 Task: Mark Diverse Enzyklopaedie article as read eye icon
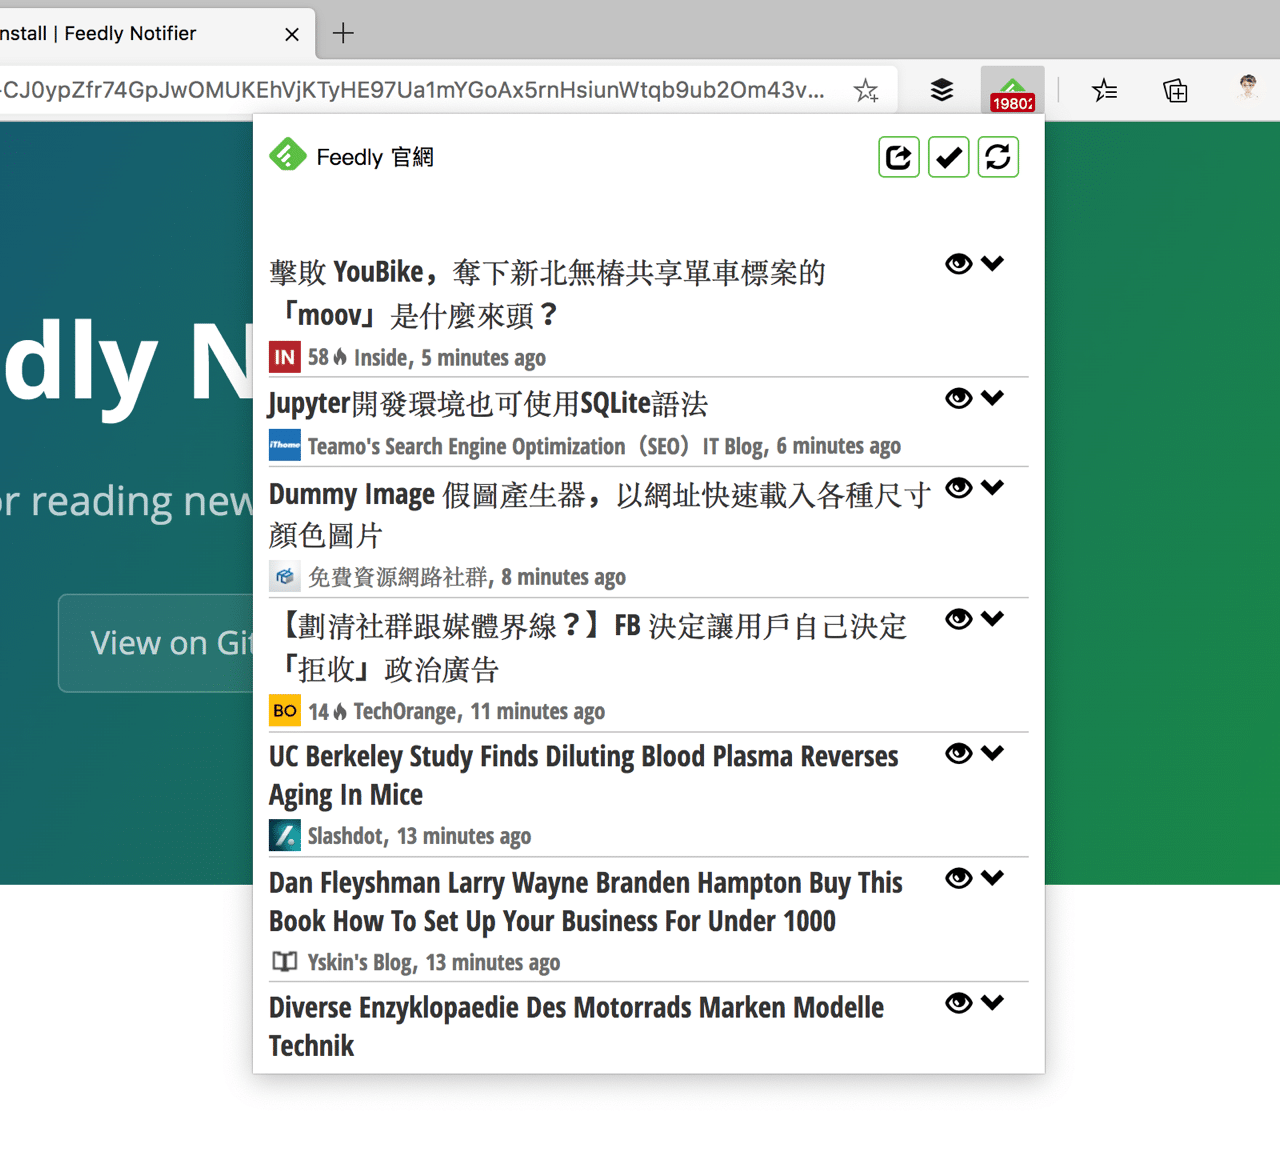pos(959,1003)
